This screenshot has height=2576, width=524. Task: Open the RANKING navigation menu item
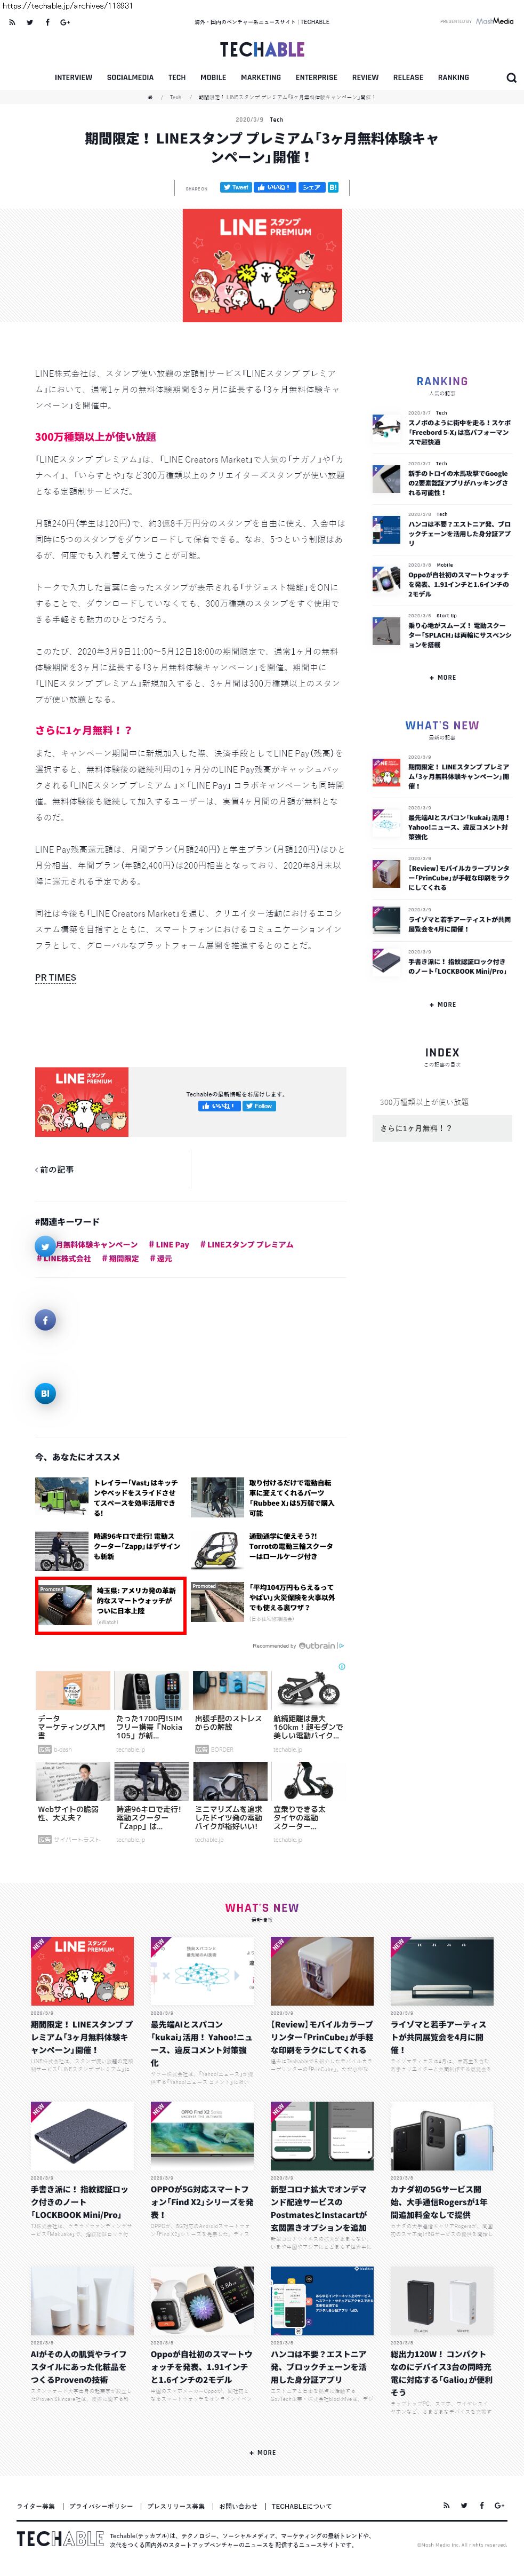(453, 77)
